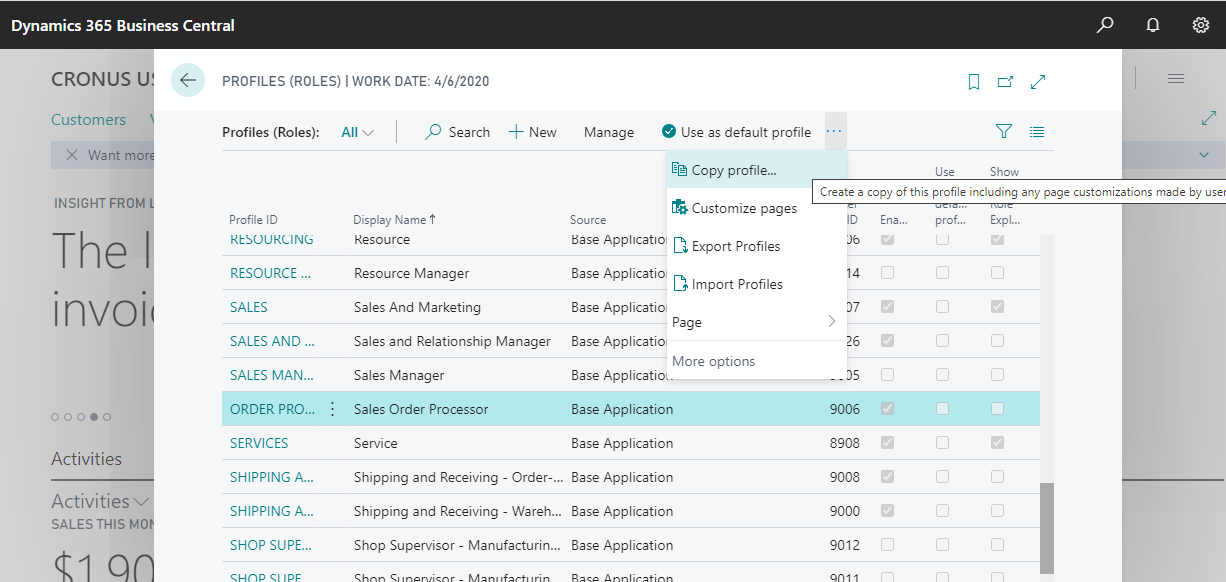The width and height of the screenshot is (1226, 582).
Task: Open the hamburger menu in Role Center background
Action: 1176,79
